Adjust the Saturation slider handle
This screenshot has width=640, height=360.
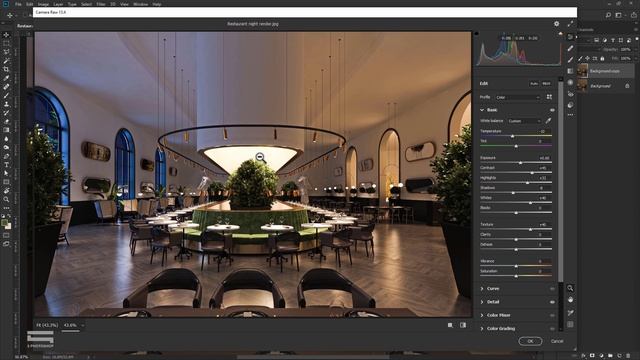(x=516, y=276)
